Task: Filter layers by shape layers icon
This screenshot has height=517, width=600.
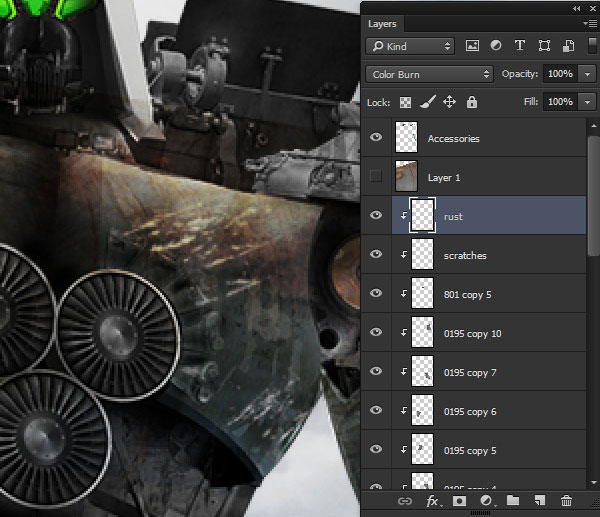Action: pos(544,46)
